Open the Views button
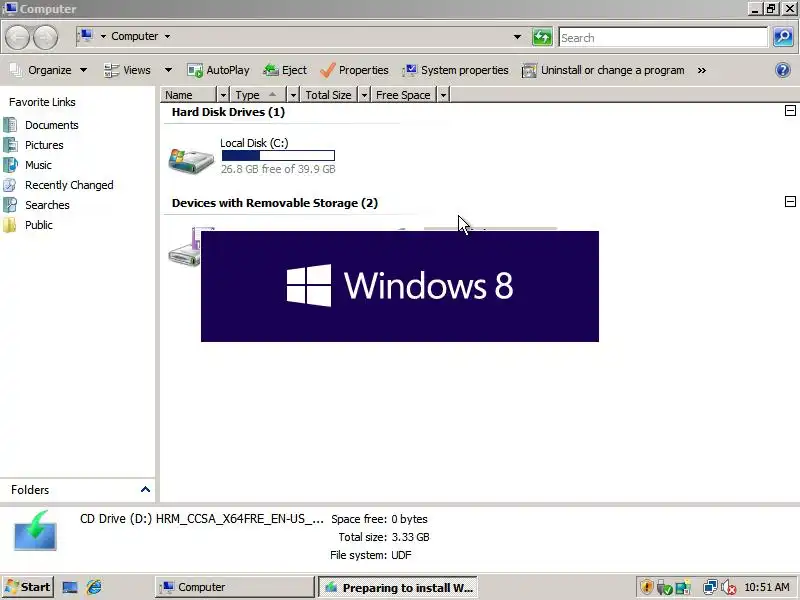Viewport: 800px width, 600px height. click(128, 70)
